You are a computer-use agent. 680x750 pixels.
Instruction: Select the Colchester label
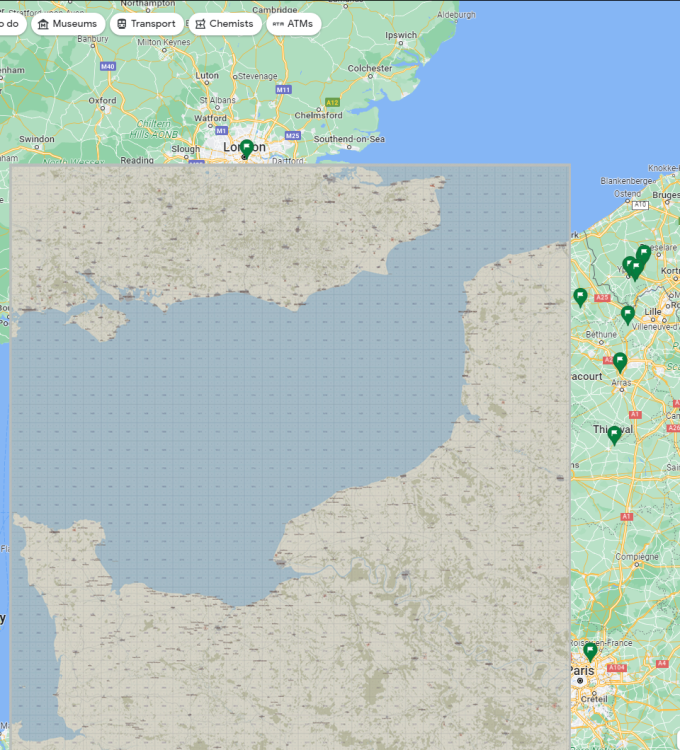pos(370,68)
